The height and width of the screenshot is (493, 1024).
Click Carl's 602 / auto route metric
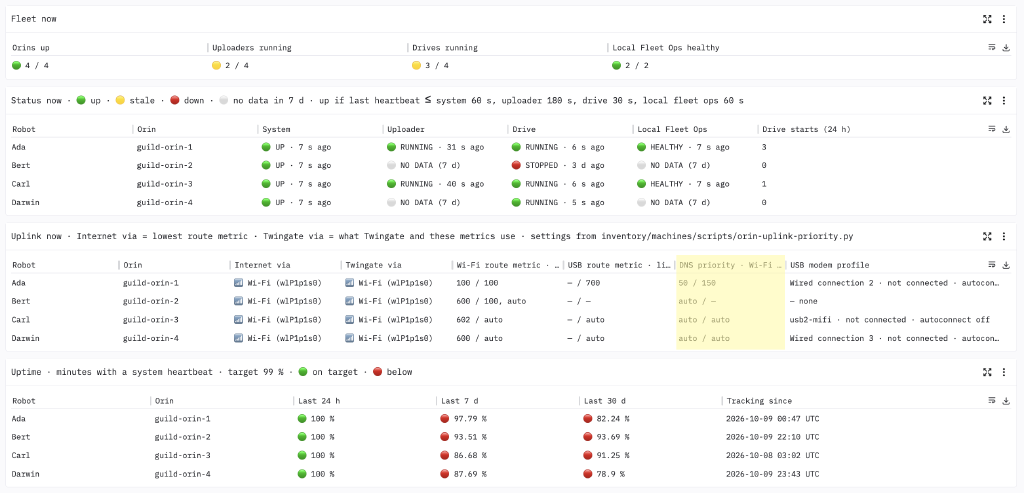[x=479, y=320]
